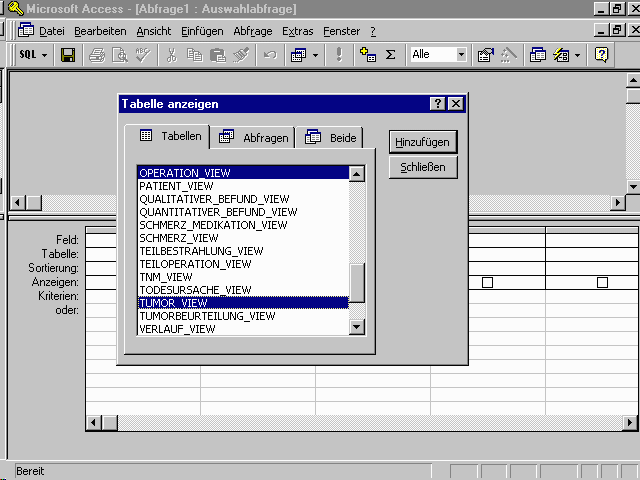The width and height of the screenshot is (640, 480).
Task: Click the Save diskette icon
Action: click(68, 55)
